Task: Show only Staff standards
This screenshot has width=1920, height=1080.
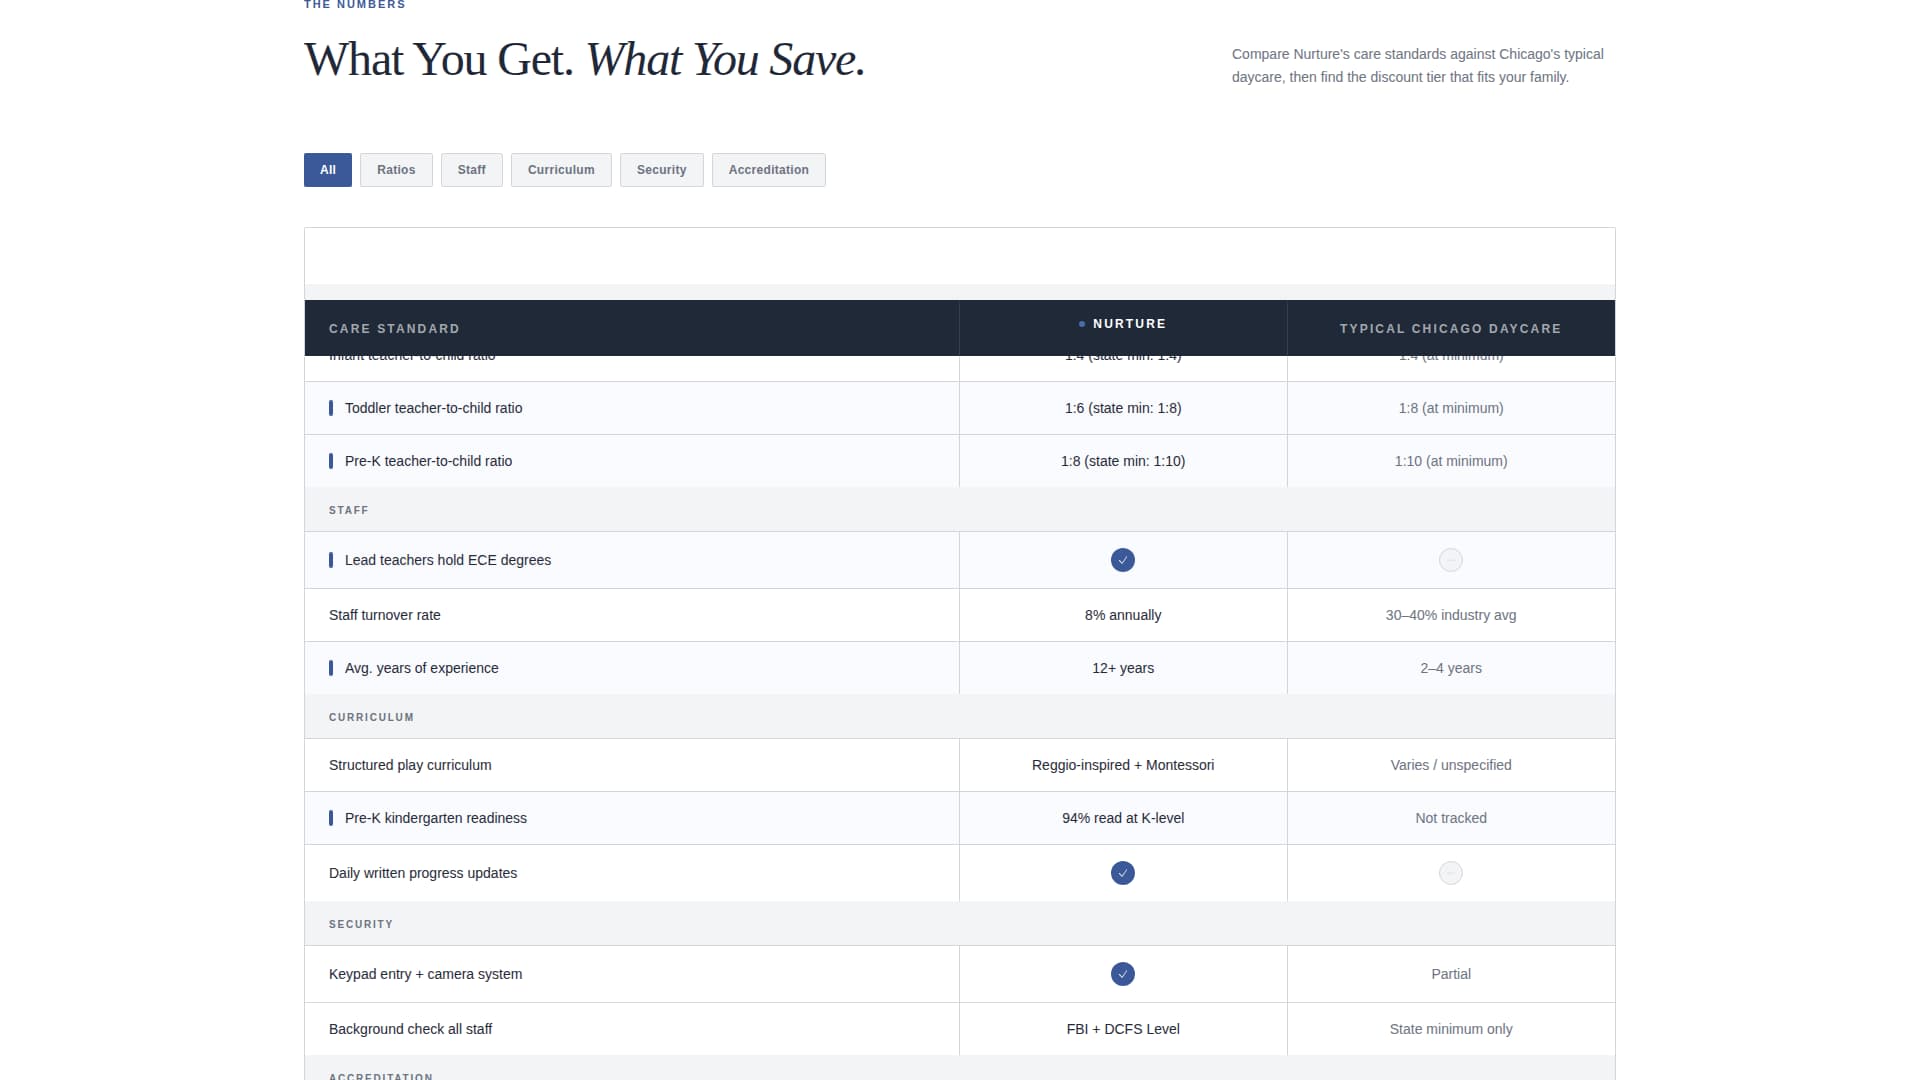Action: coord(471,170)
